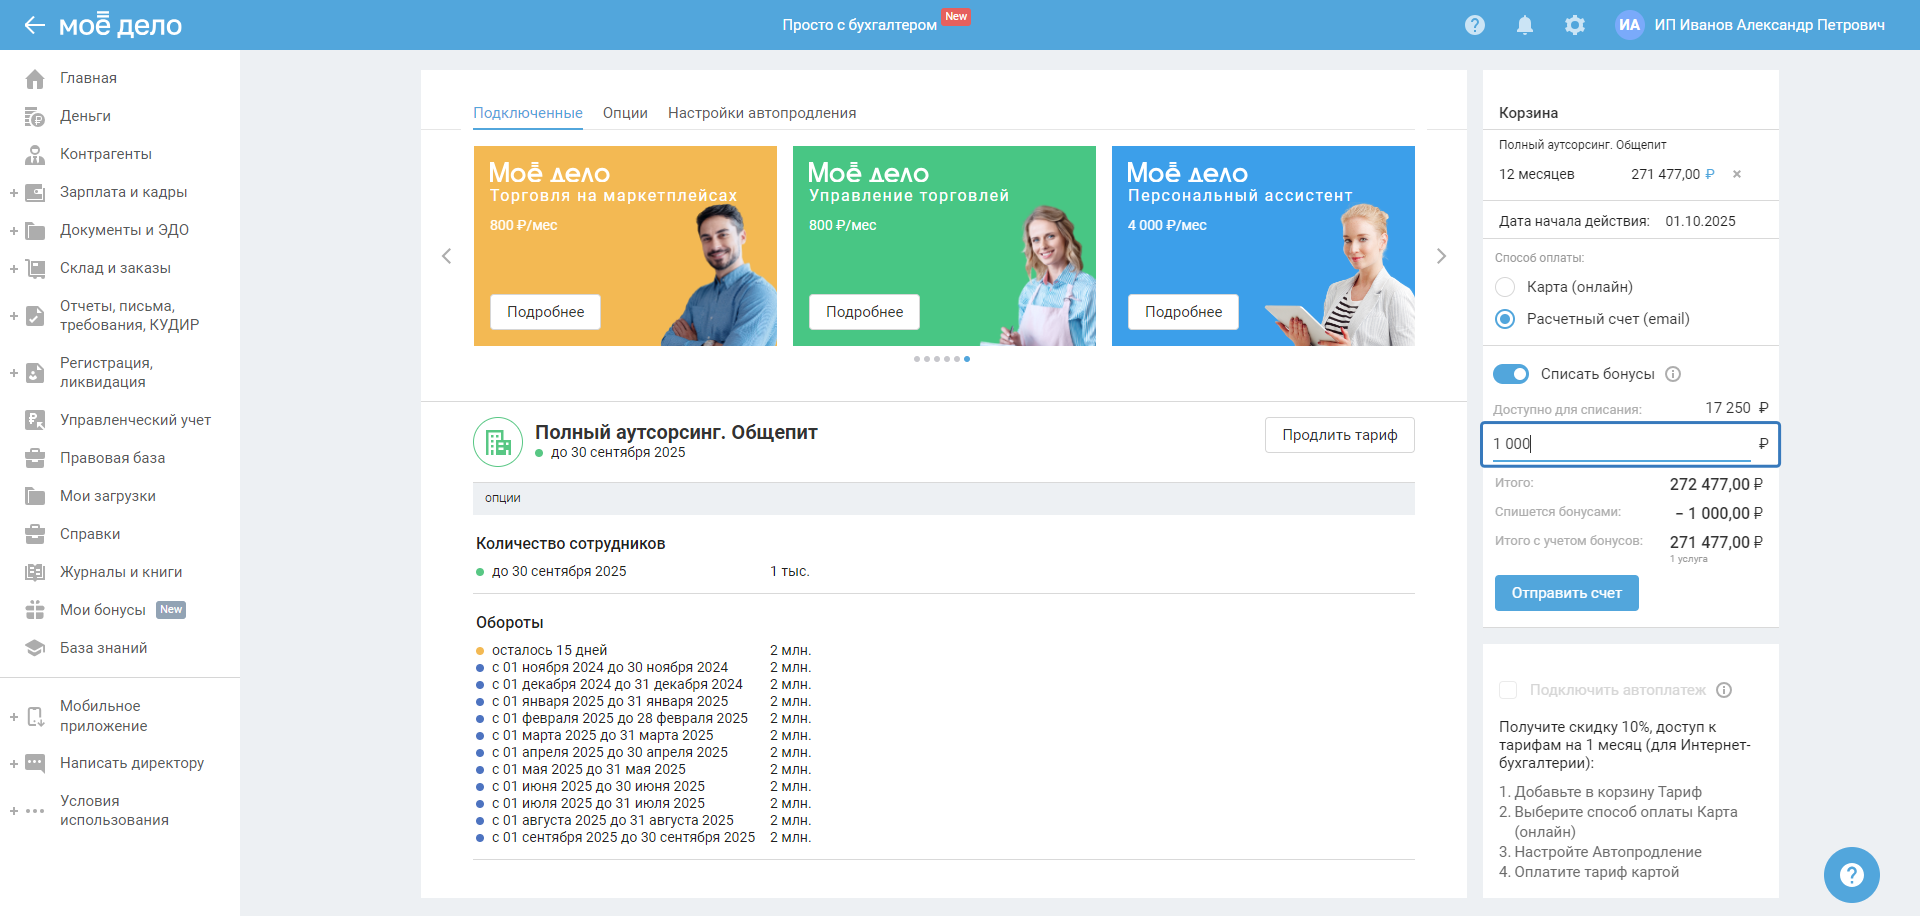This screenshot has width=1920, height=916.
Task: Select Карта (онлайн) payment method
Action: tap(1505, 287)
